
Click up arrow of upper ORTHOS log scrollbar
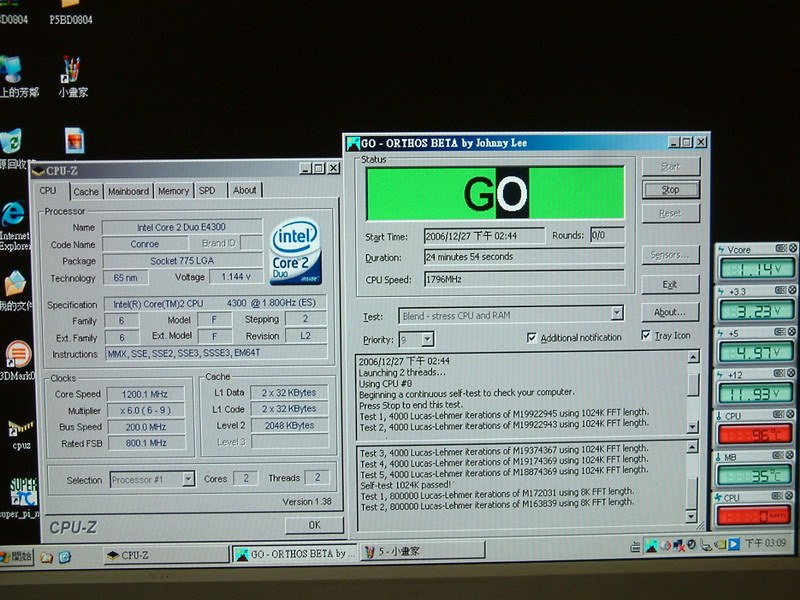tap(693, 357)
